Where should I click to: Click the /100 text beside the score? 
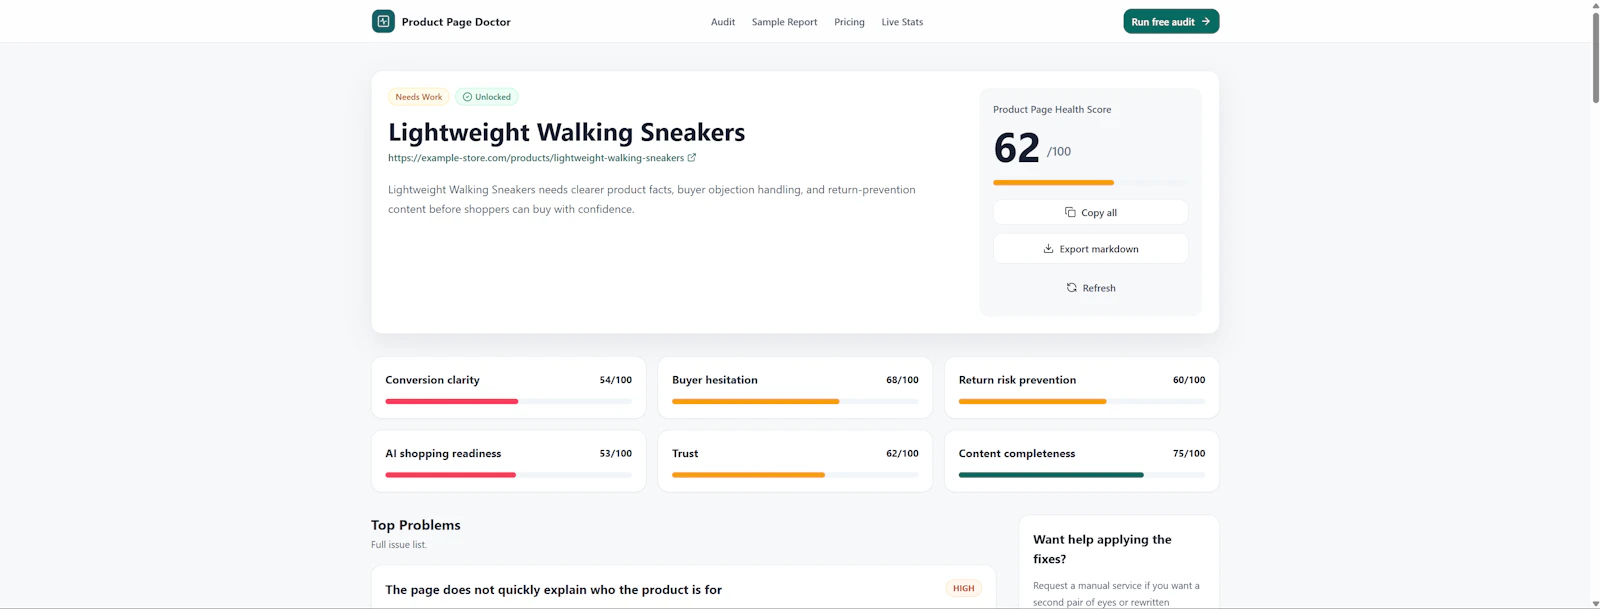tap(1059, 152)
